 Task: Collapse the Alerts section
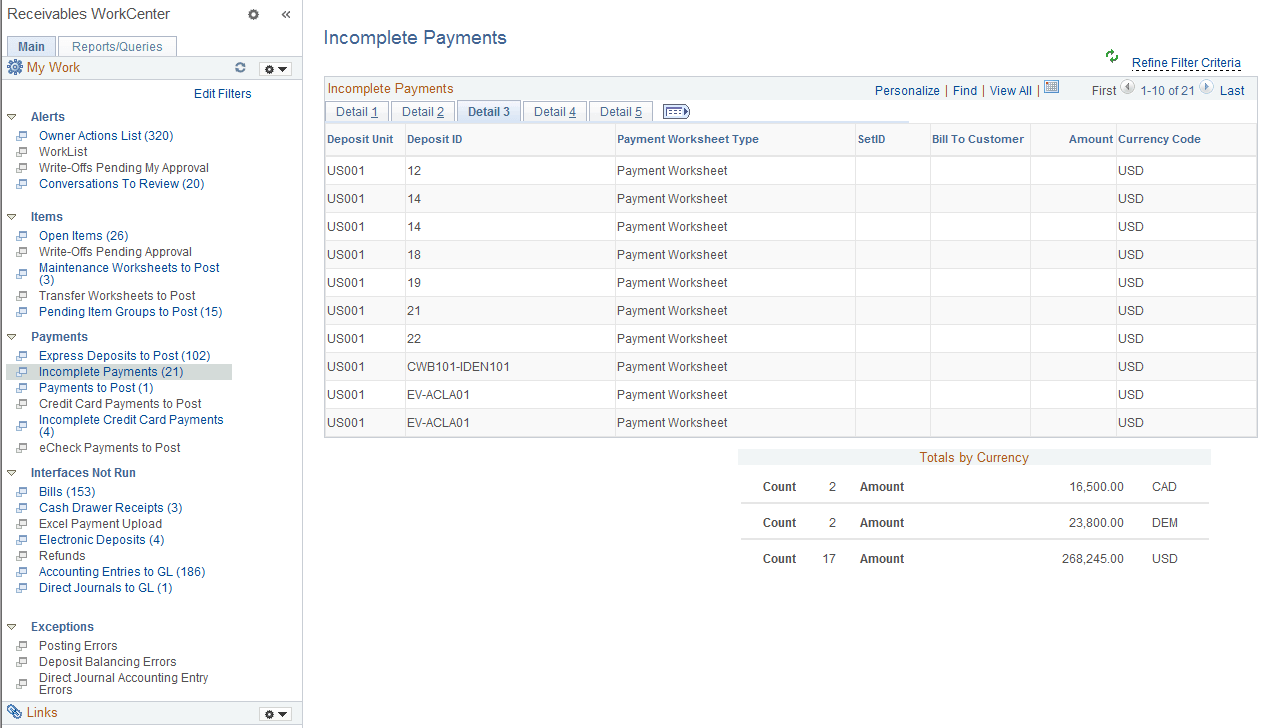click(11, 116)
